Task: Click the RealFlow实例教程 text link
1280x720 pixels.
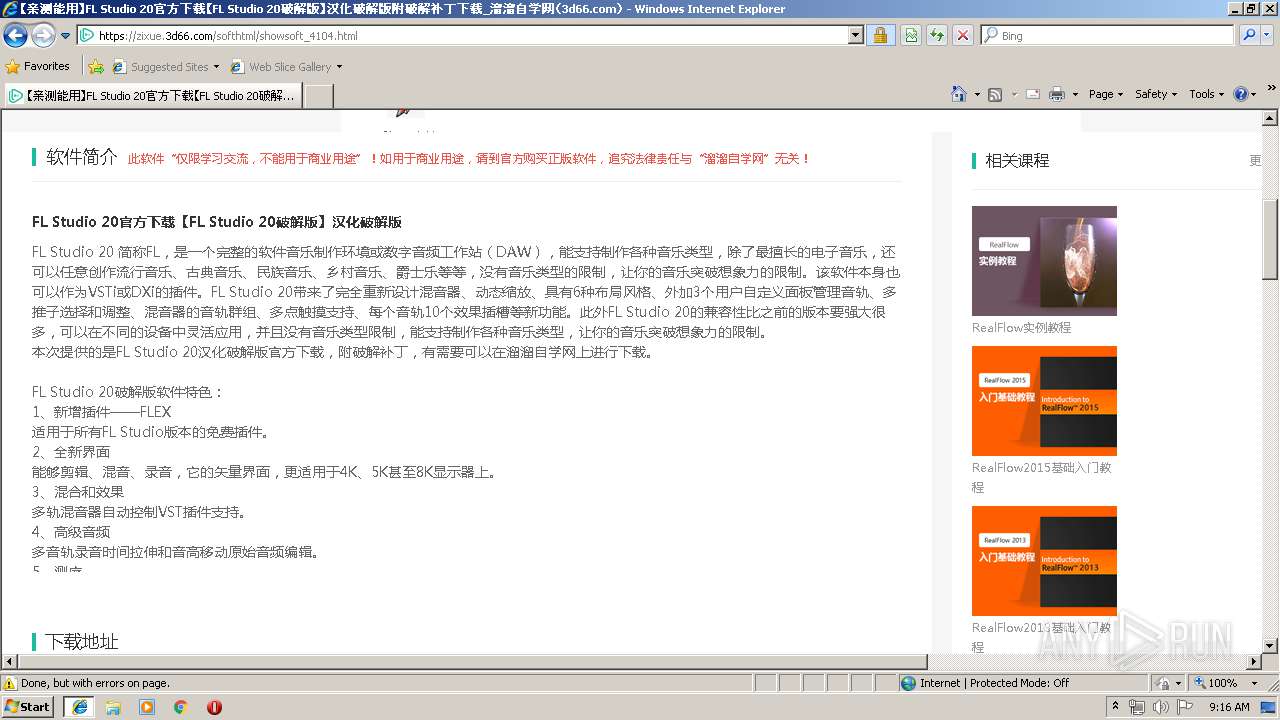Action: pyautogui.click(x=1021, y=327)
